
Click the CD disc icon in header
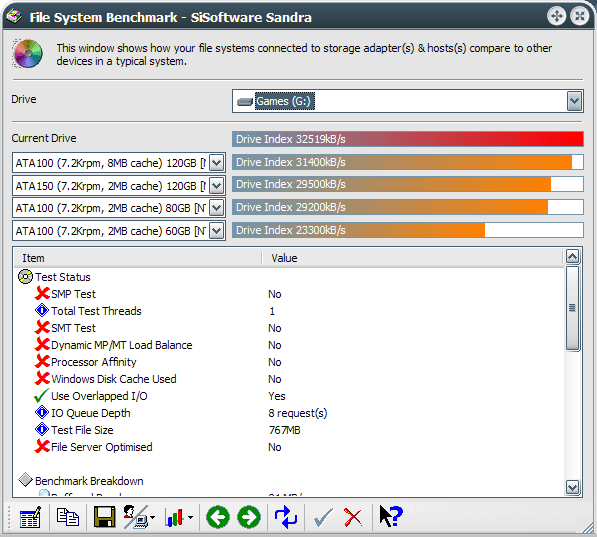27,53
